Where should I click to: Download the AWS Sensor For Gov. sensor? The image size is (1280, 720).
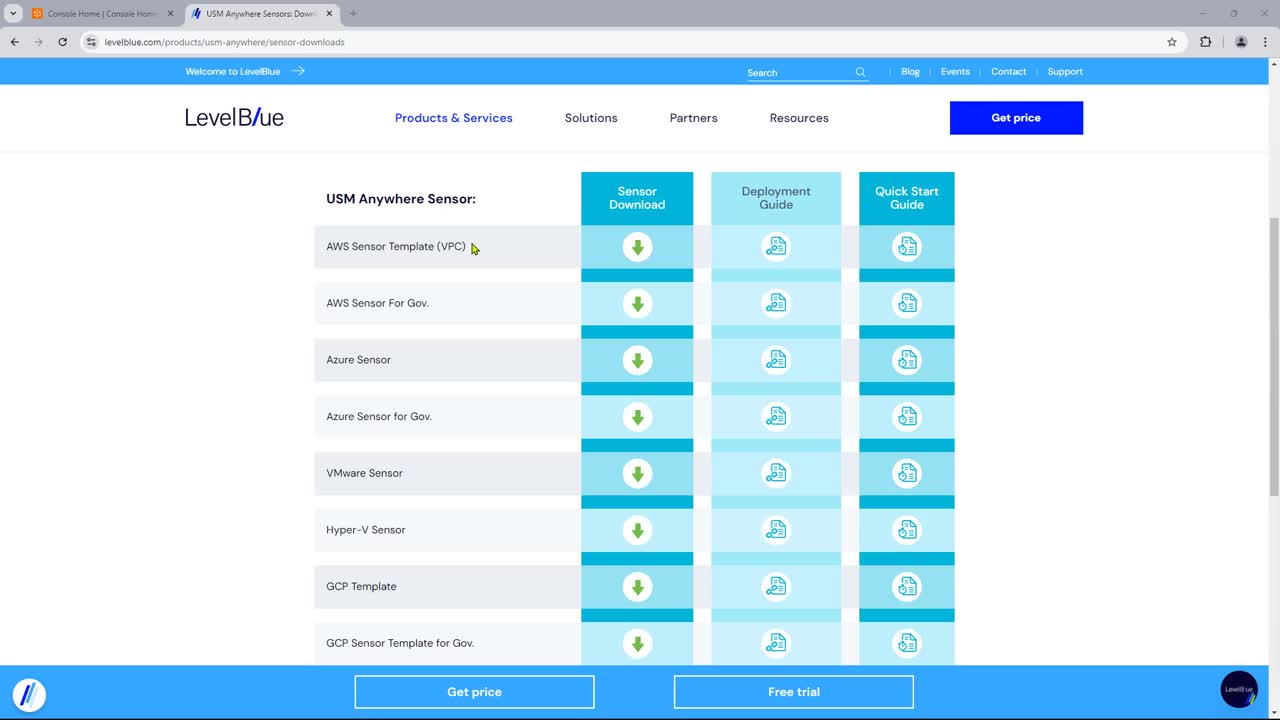[x=637, y=303]
